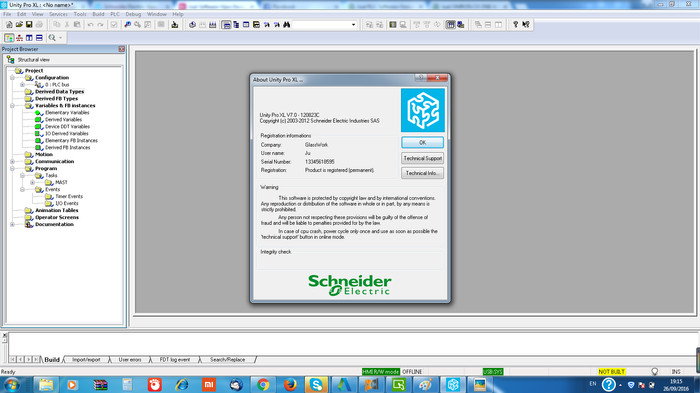Click the Redo arrow icon
The image size is (700, 393).
100,25
